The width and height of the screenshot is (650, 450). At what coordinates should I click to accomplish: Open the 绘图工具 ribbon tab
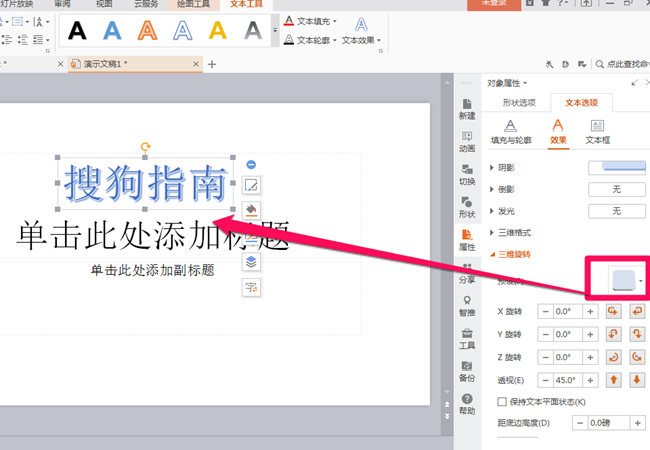[193, 4]
